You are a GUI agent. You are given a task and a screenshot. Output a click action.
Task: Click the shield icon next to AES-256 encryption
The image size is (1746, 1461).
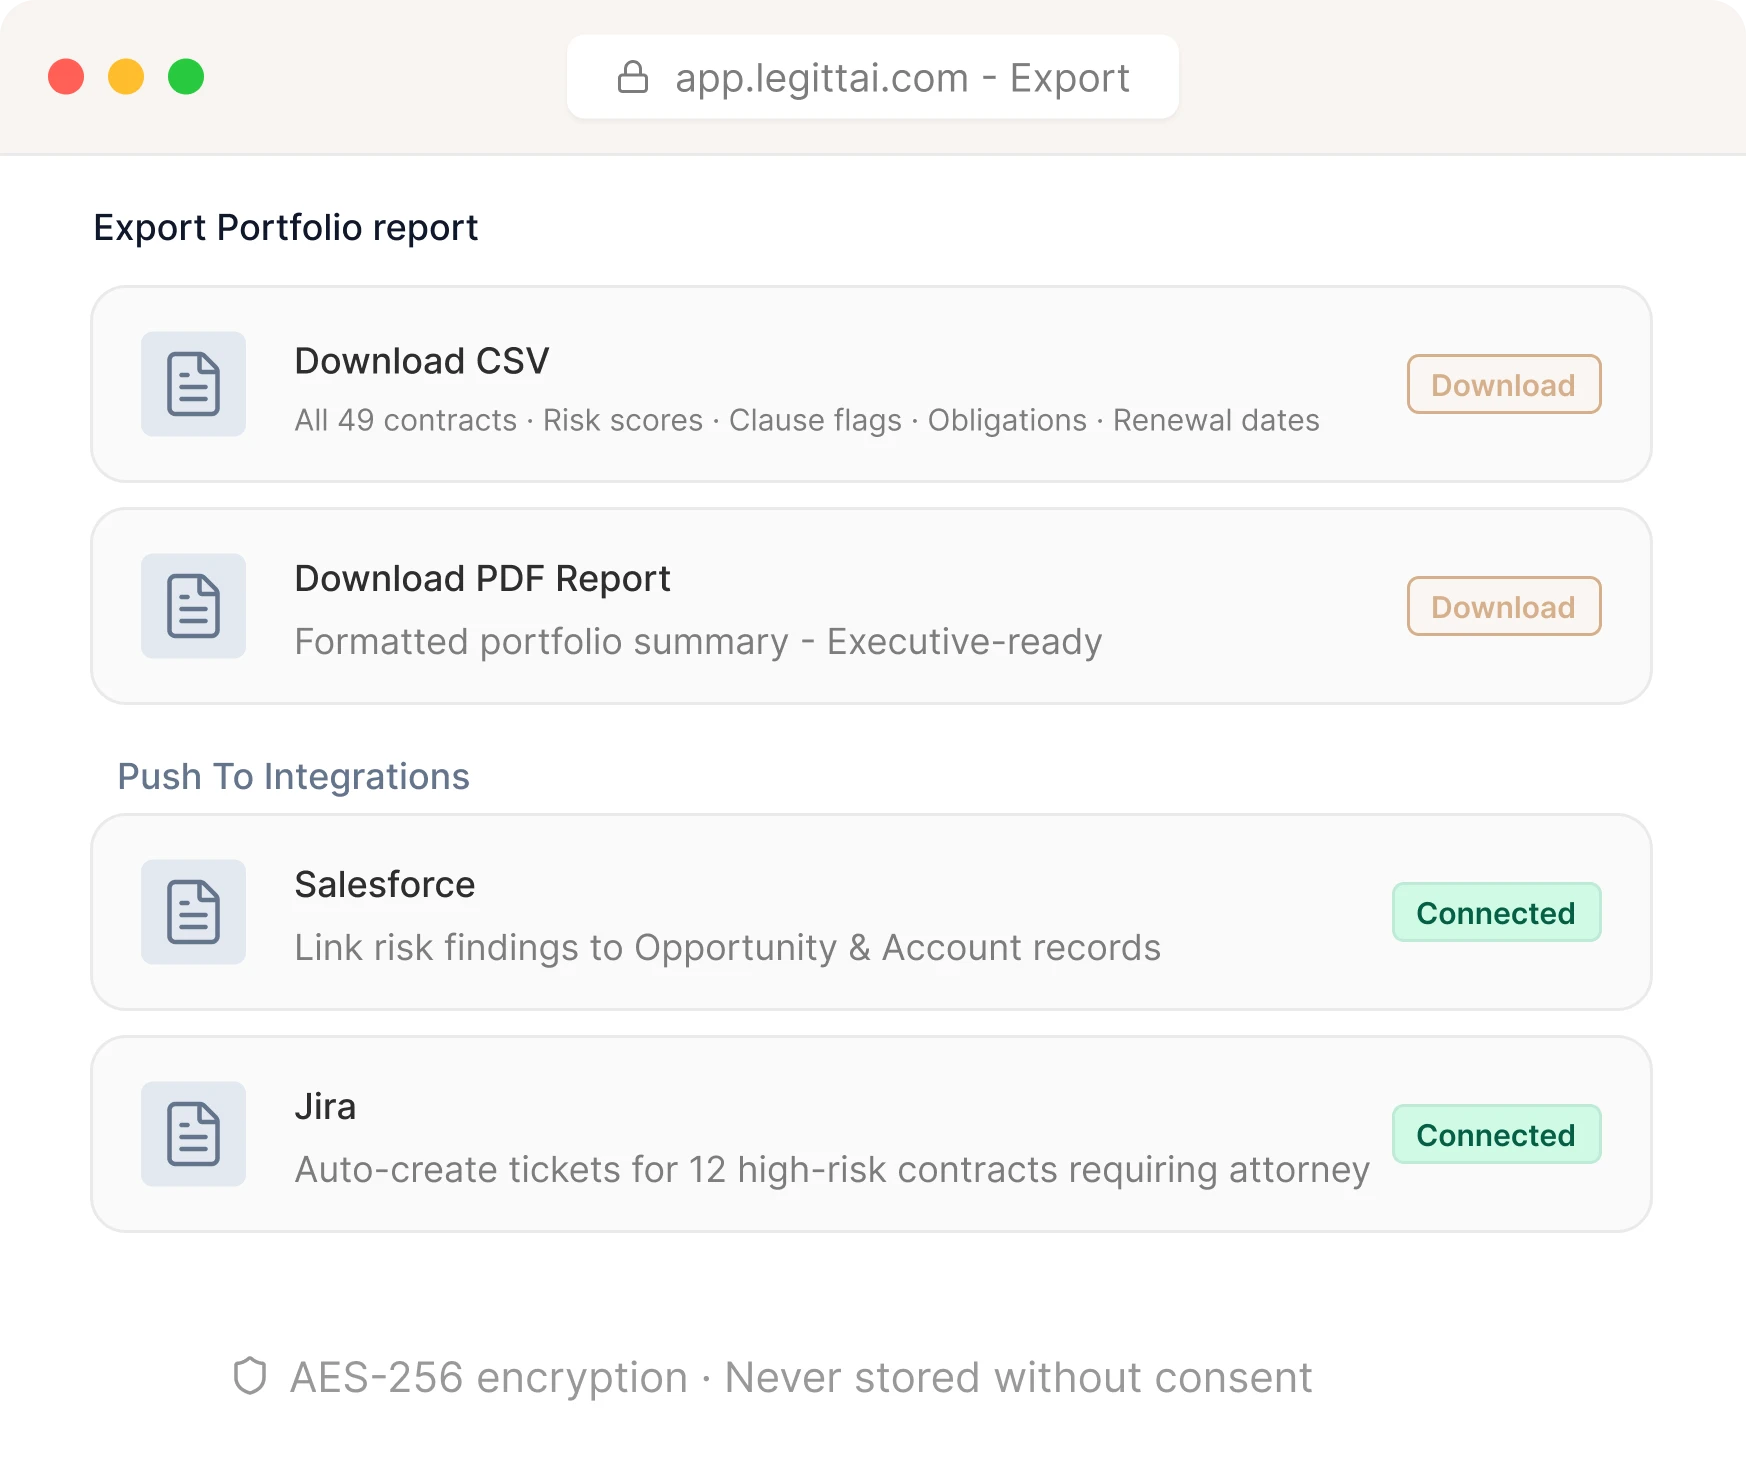(251, 1377)
